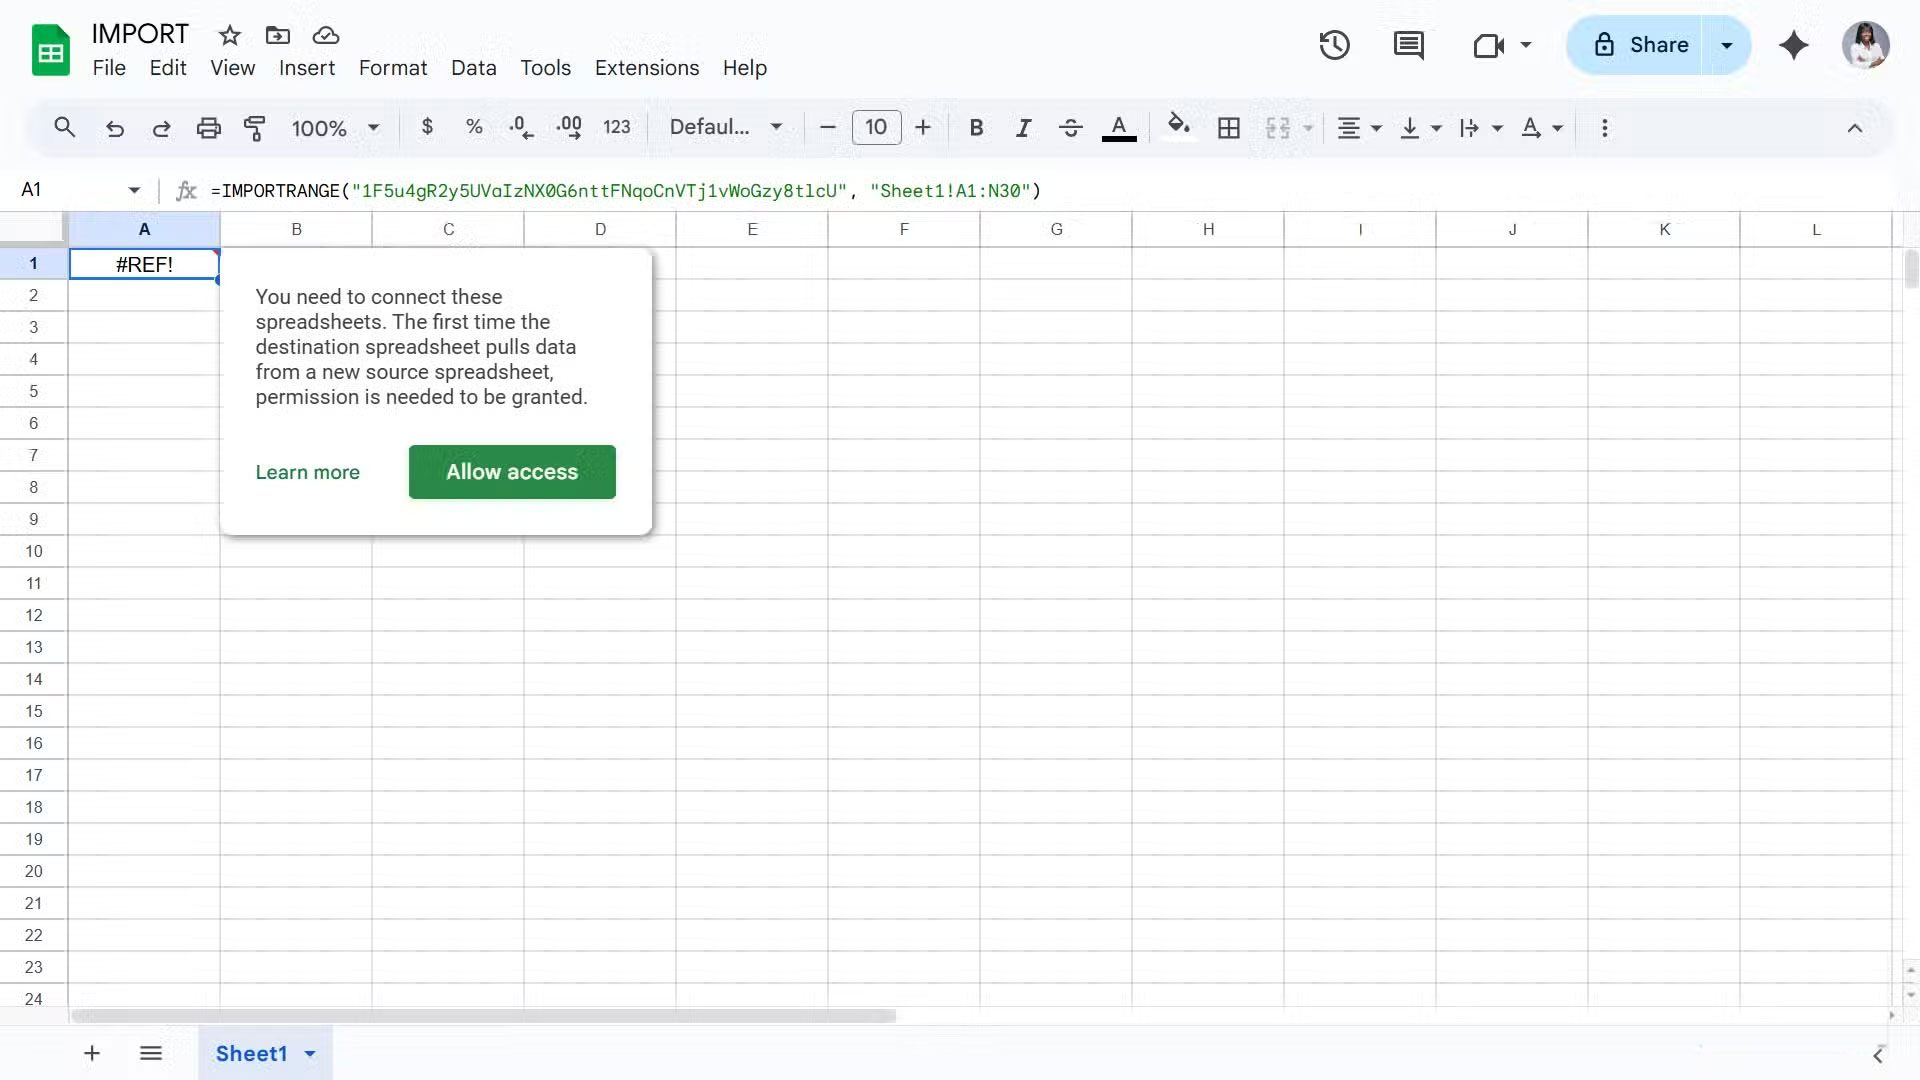1920x1080 pixels.
Task: Toggle bold formatting
Action: [x=976, y=128]
